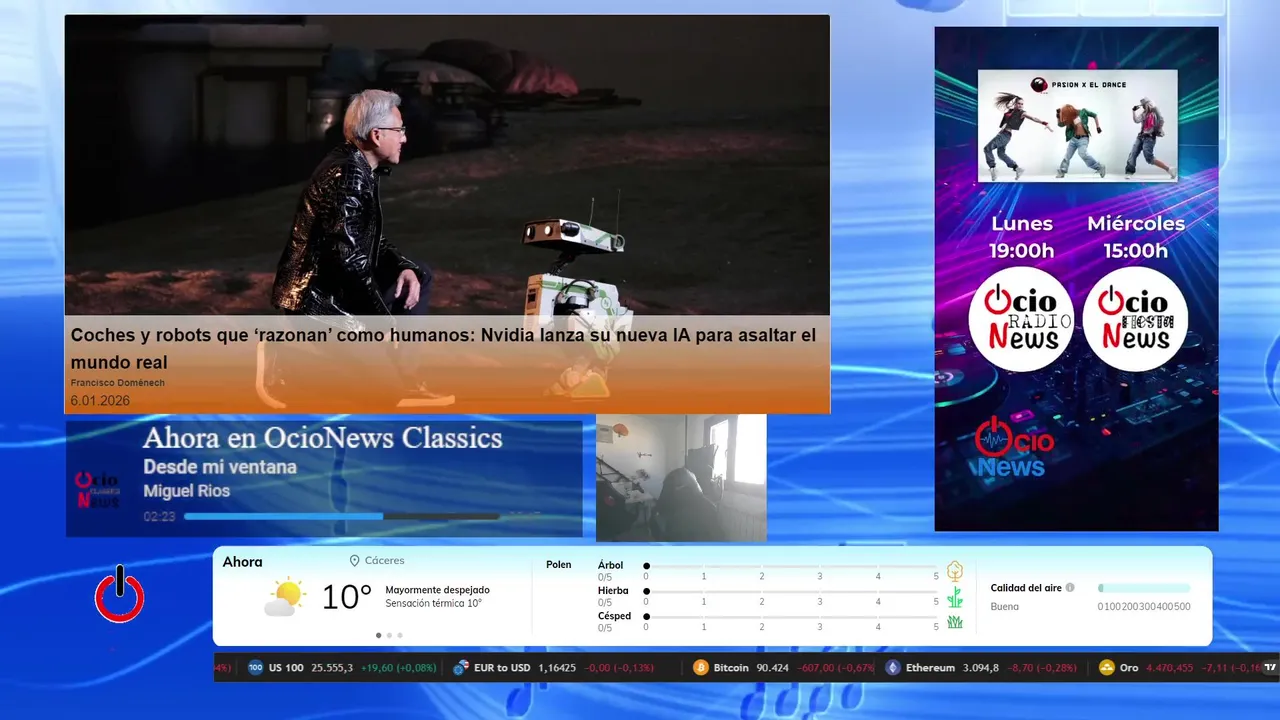Viewport: 1280px width, 720px height.
Task: Click the 'Buena' air quality status
Action: click(1005, 606)
